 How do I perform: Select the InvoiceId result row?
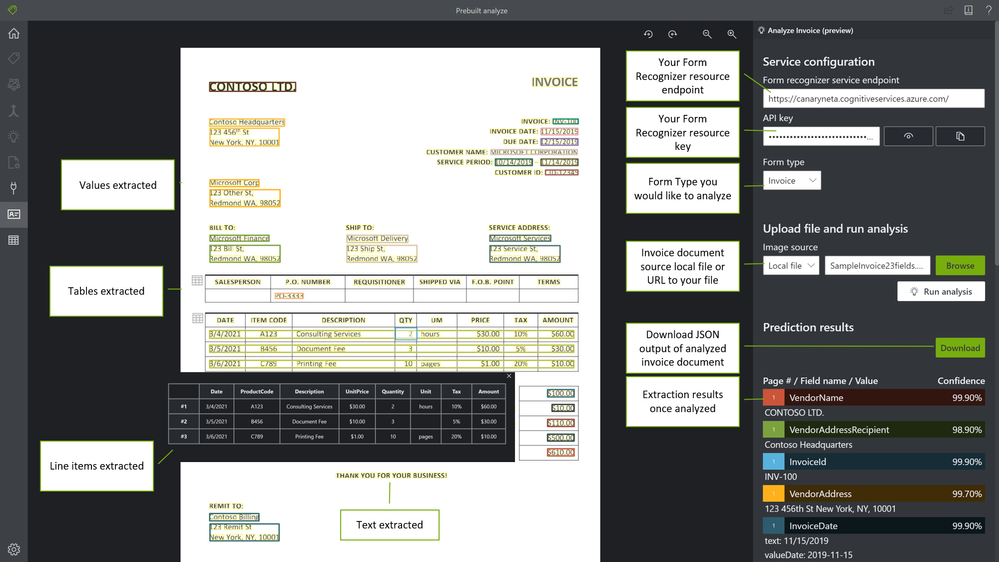pos(874,461)
